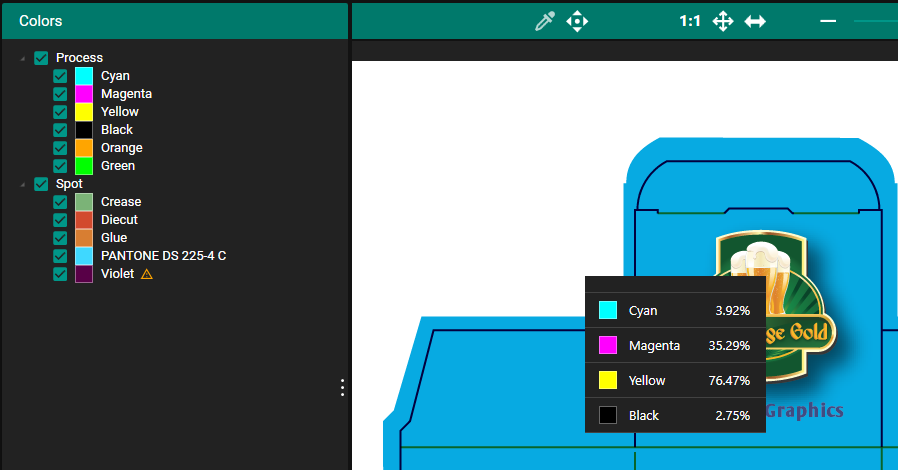Viewport: 898px width, 470px height.
Task: Disable the Diecut spot color checkbox
Action: click(60, 220)
